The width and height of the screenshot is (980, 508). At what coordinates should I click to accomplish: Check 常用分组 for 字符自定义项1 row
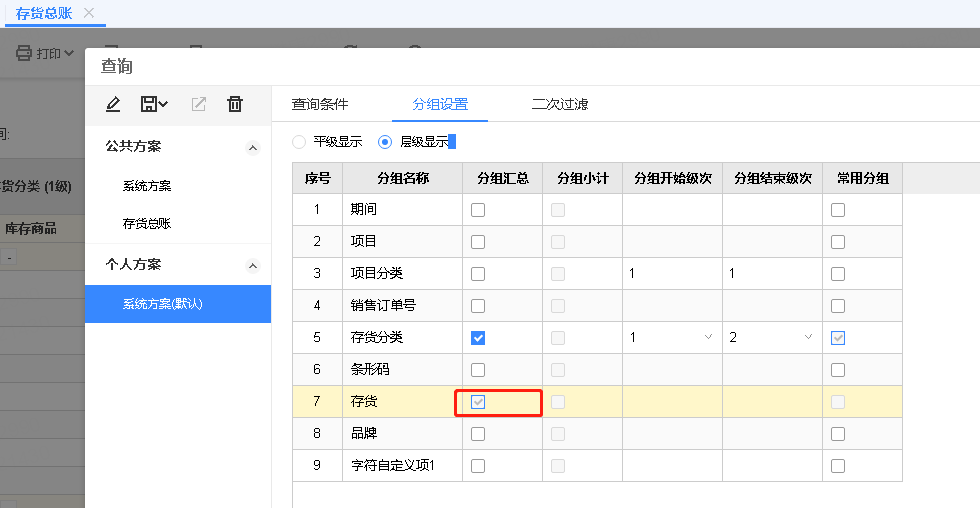[838, 466]
